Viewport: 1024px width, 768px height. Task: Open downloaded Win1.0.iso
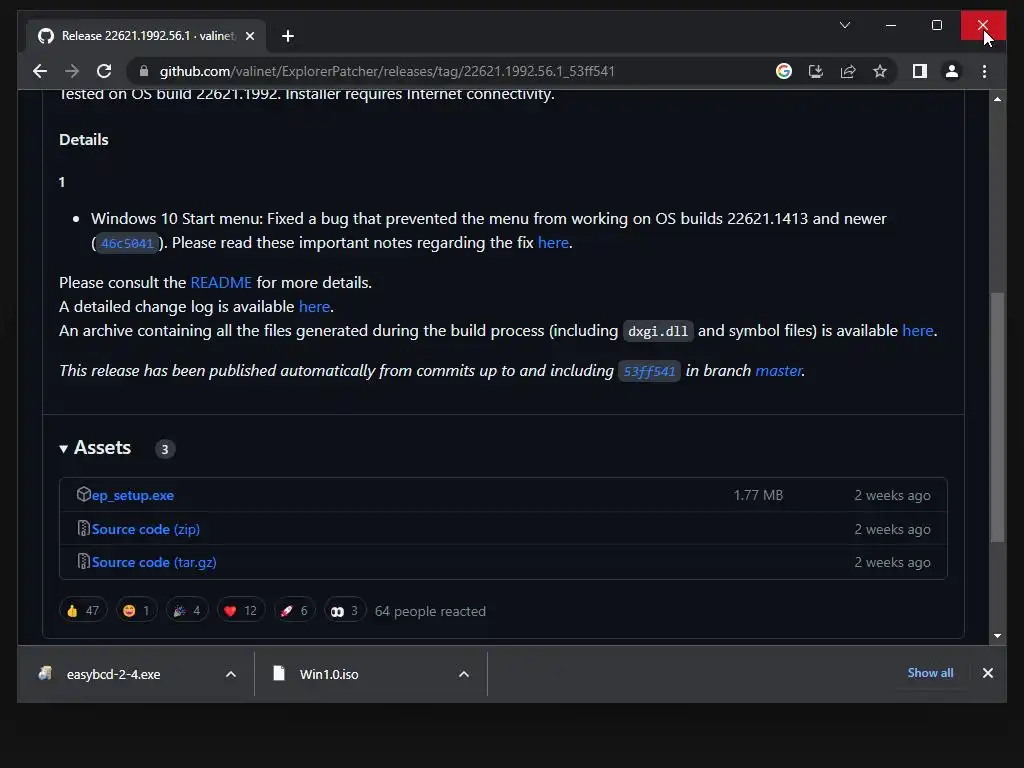coord(330,674)
